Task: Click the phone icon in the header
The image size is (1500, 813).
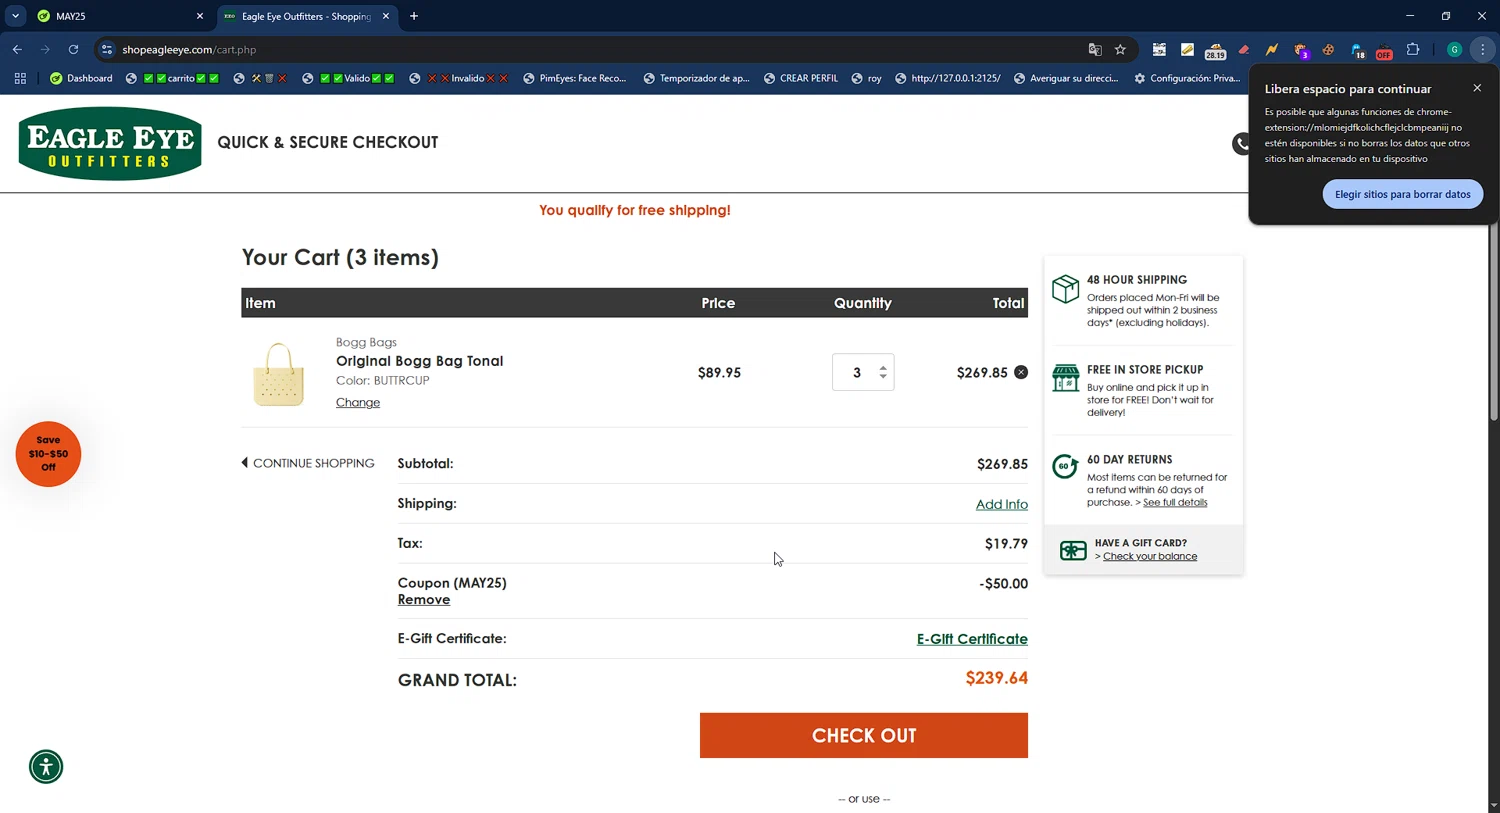Action: coord(1242,144)
